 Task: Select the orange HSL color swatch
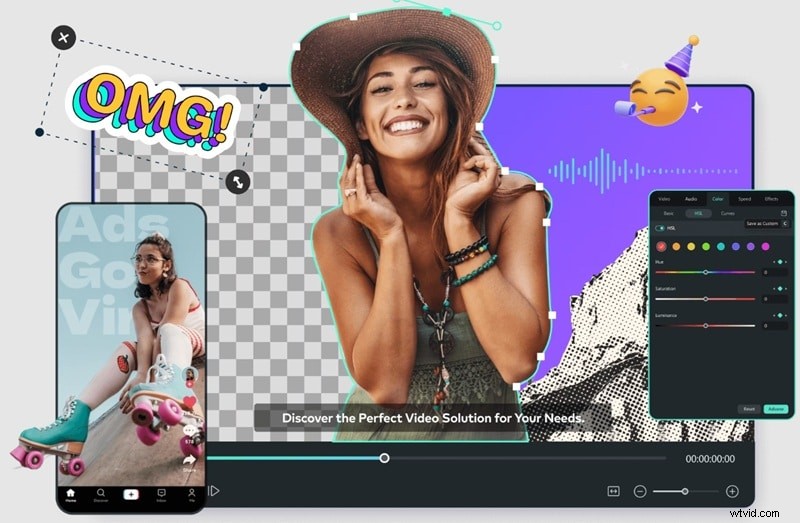pos(676,246)
